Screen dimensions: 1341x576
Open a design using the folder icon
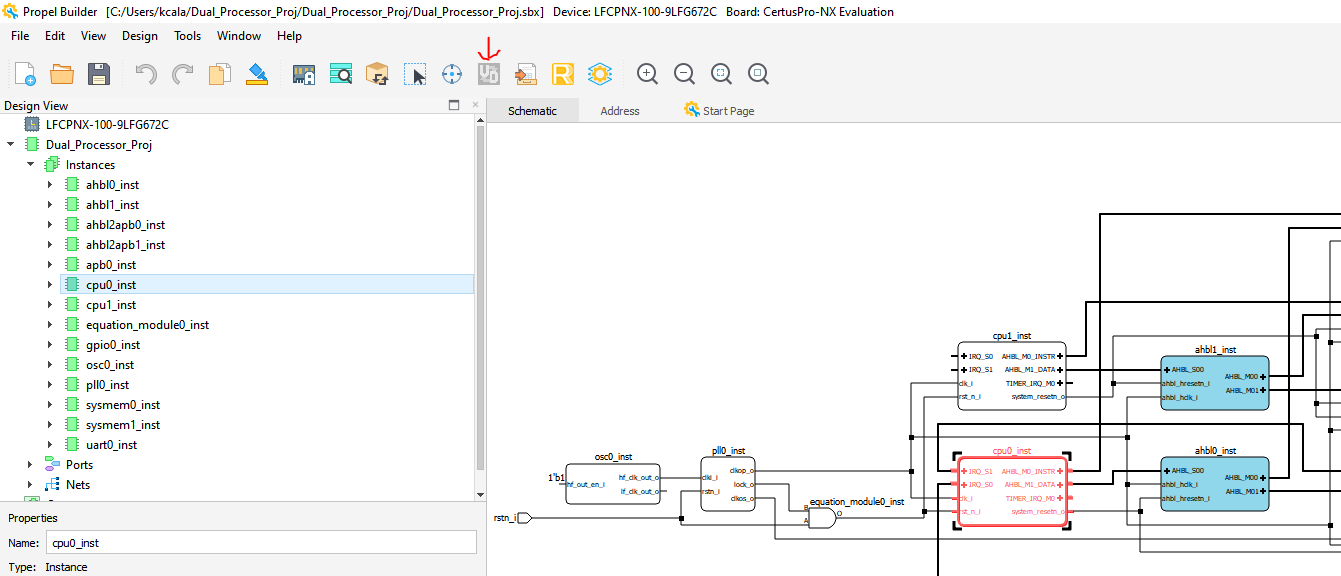62,74
